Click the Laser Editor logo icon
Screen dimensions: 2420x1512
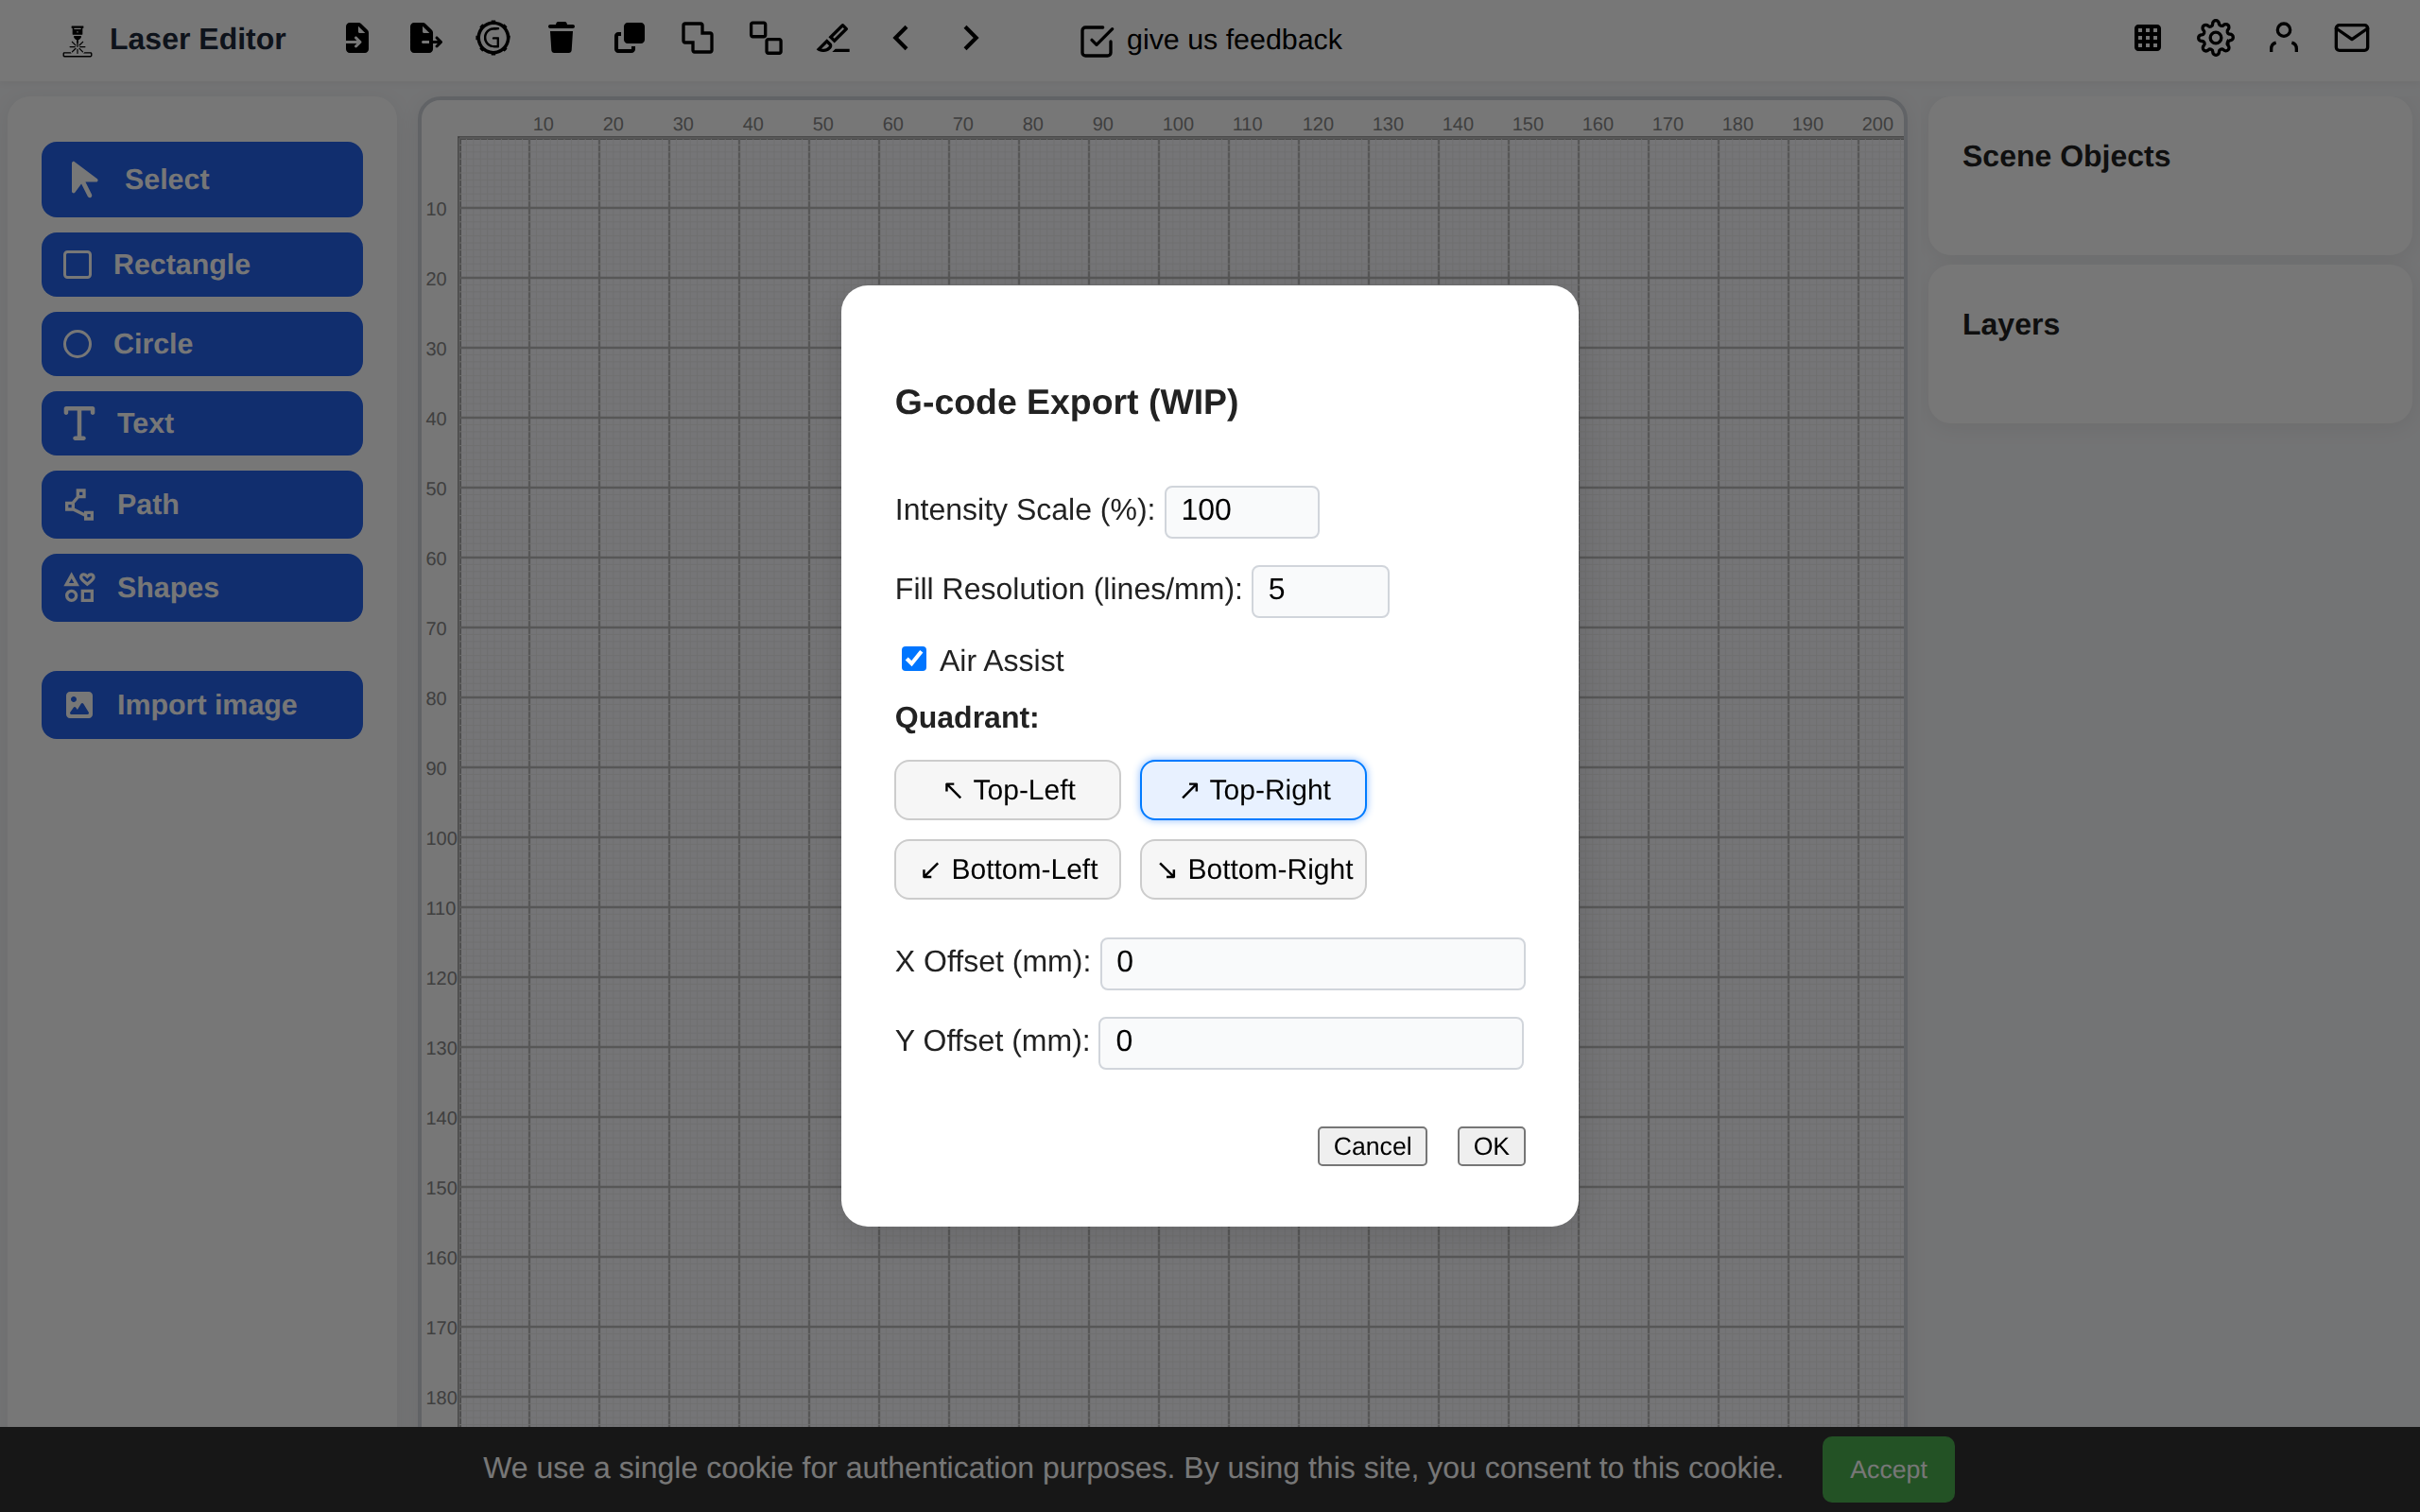(77, 41)
